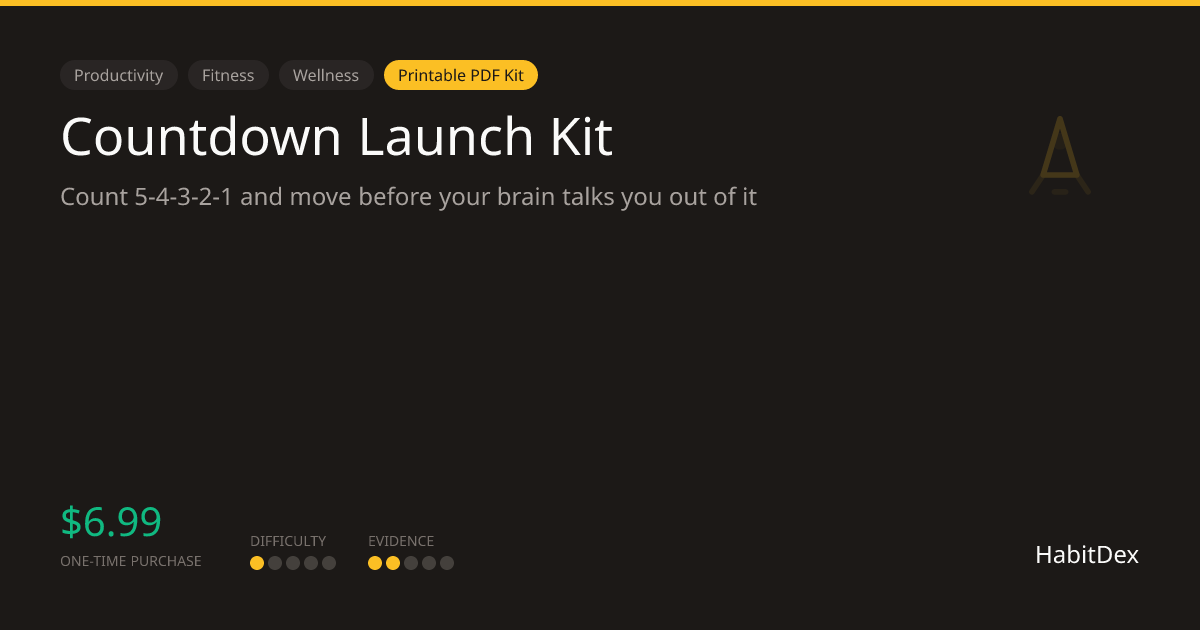Click the rocket launch icon
Image resolution: width=1200 pixels, height=630 pixels.
[x=1060, y=155]
